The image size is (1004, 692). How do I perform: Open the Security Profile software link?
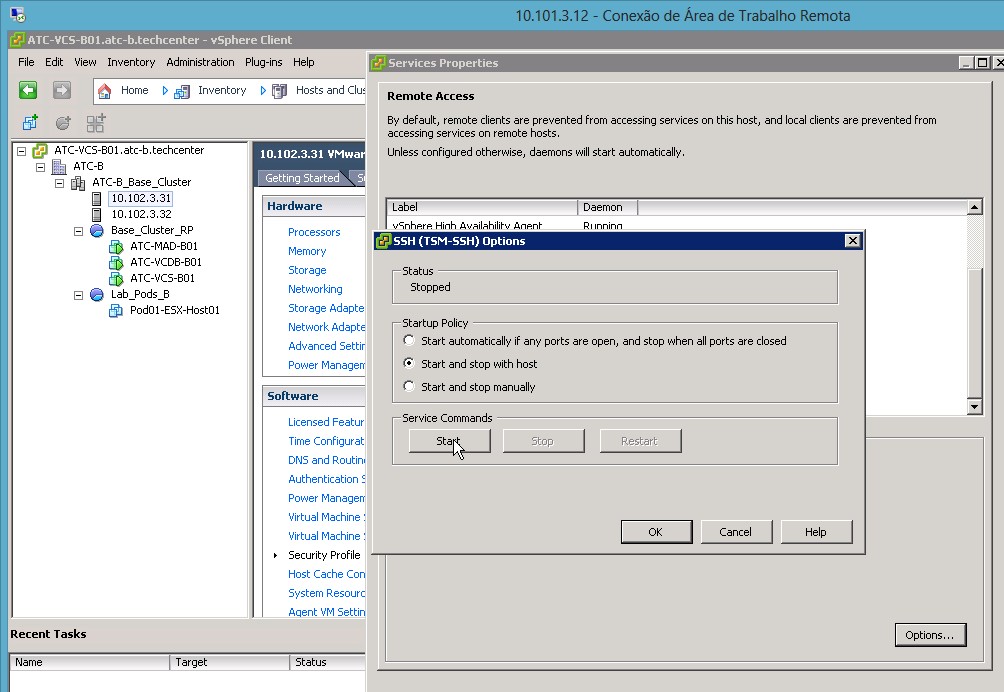(324, 555)
